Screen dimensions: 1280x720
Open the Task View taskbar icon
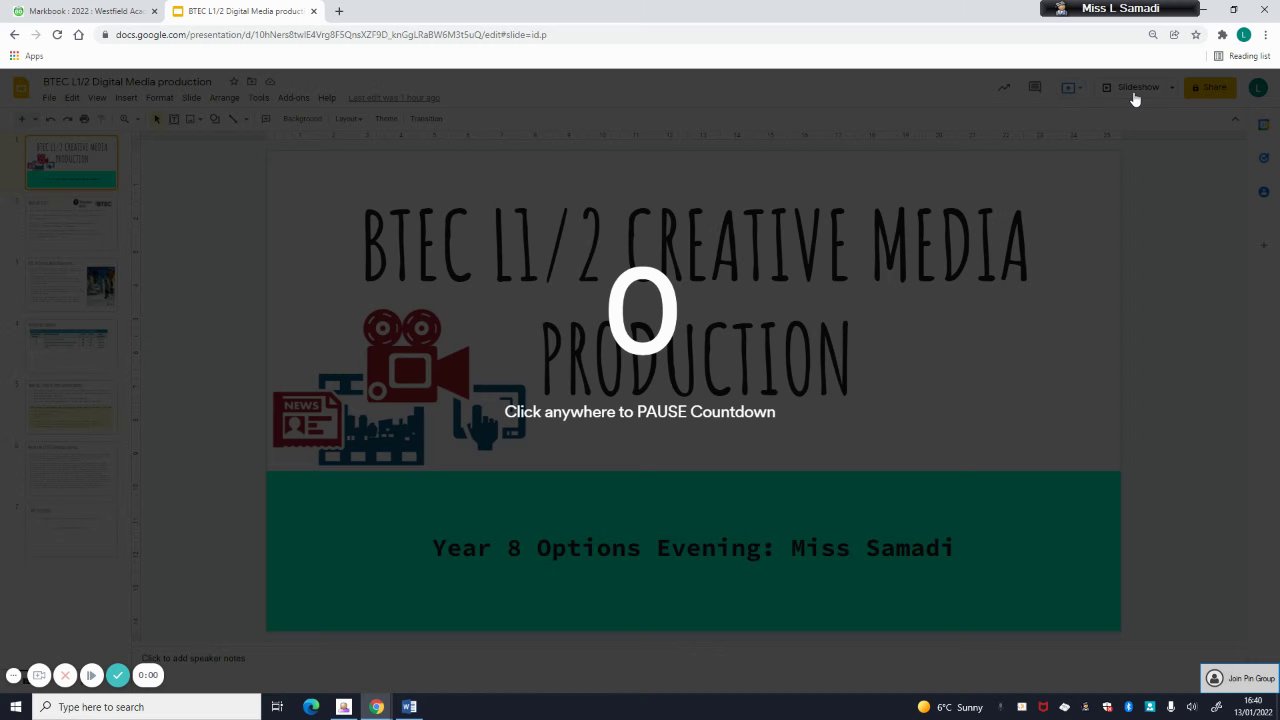[277, 707]
